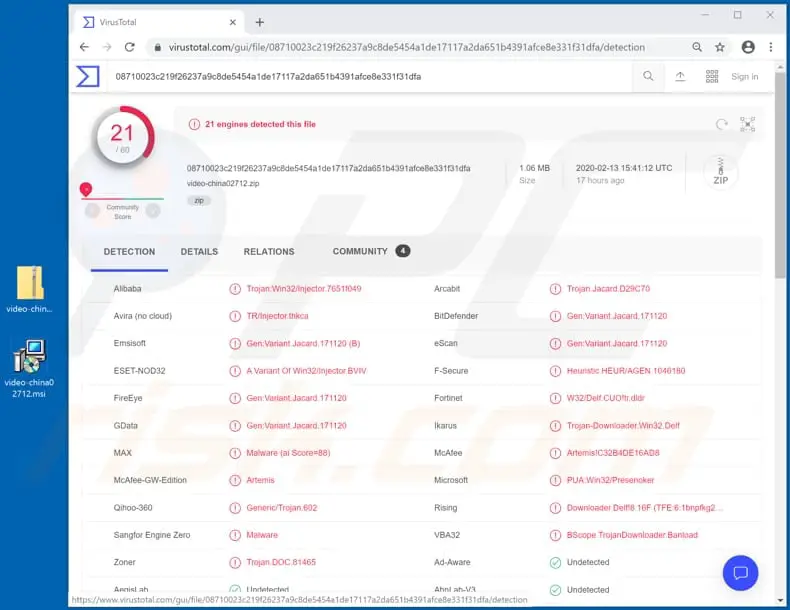
Task: Click the Qihoo-360 engine name
Action: [x=133, y=508]
